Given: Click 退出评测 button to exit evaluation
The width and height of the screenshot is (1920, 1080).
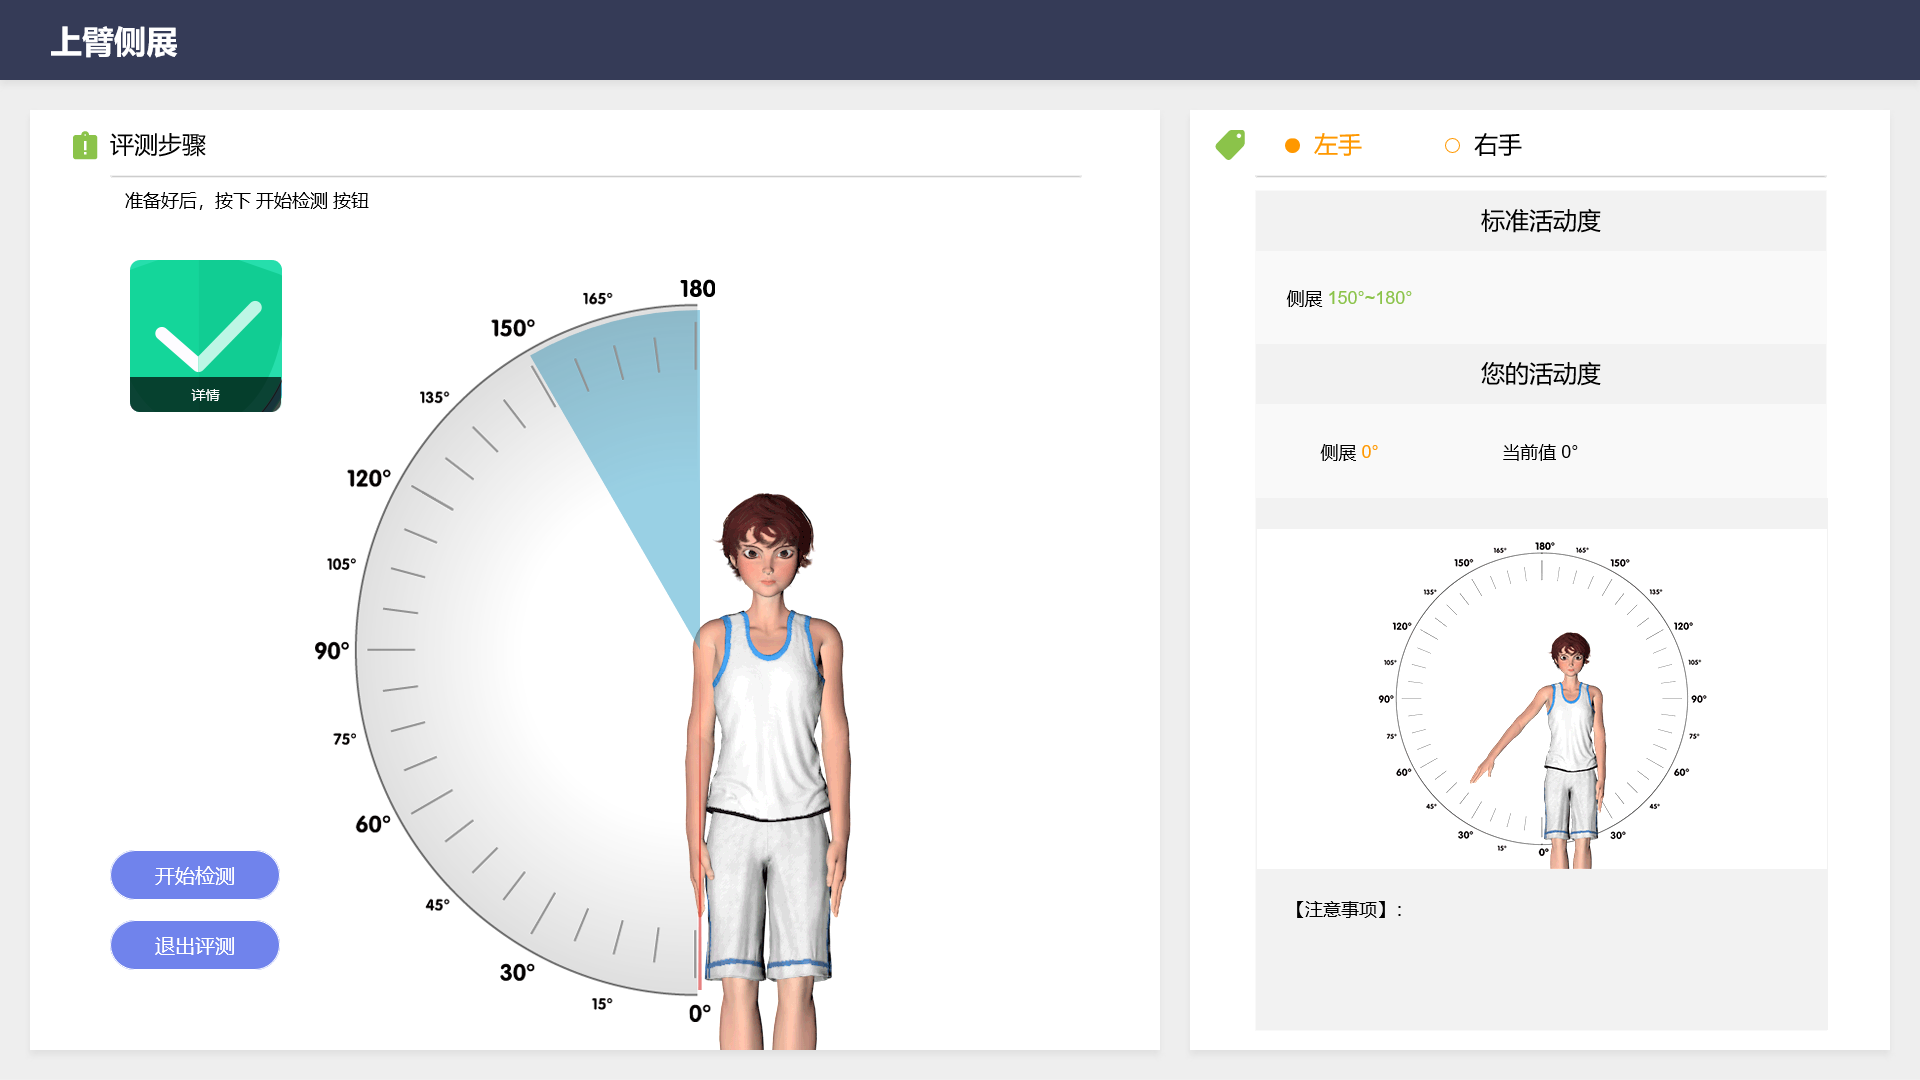Looking at the screenshot, I should coord(195,944).
